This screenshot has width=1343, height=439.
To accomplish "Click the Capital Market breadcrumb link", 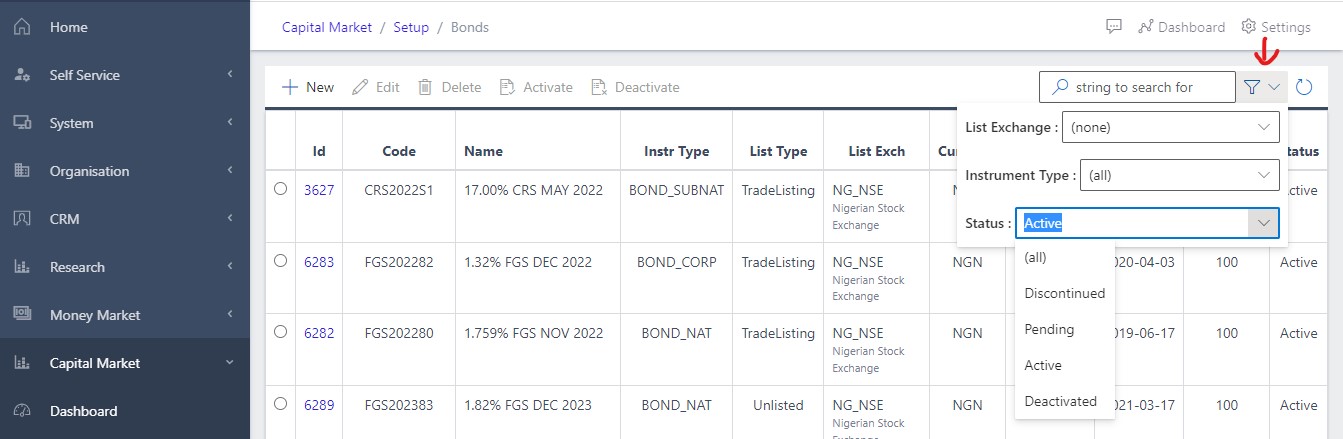I will [327, 27].
